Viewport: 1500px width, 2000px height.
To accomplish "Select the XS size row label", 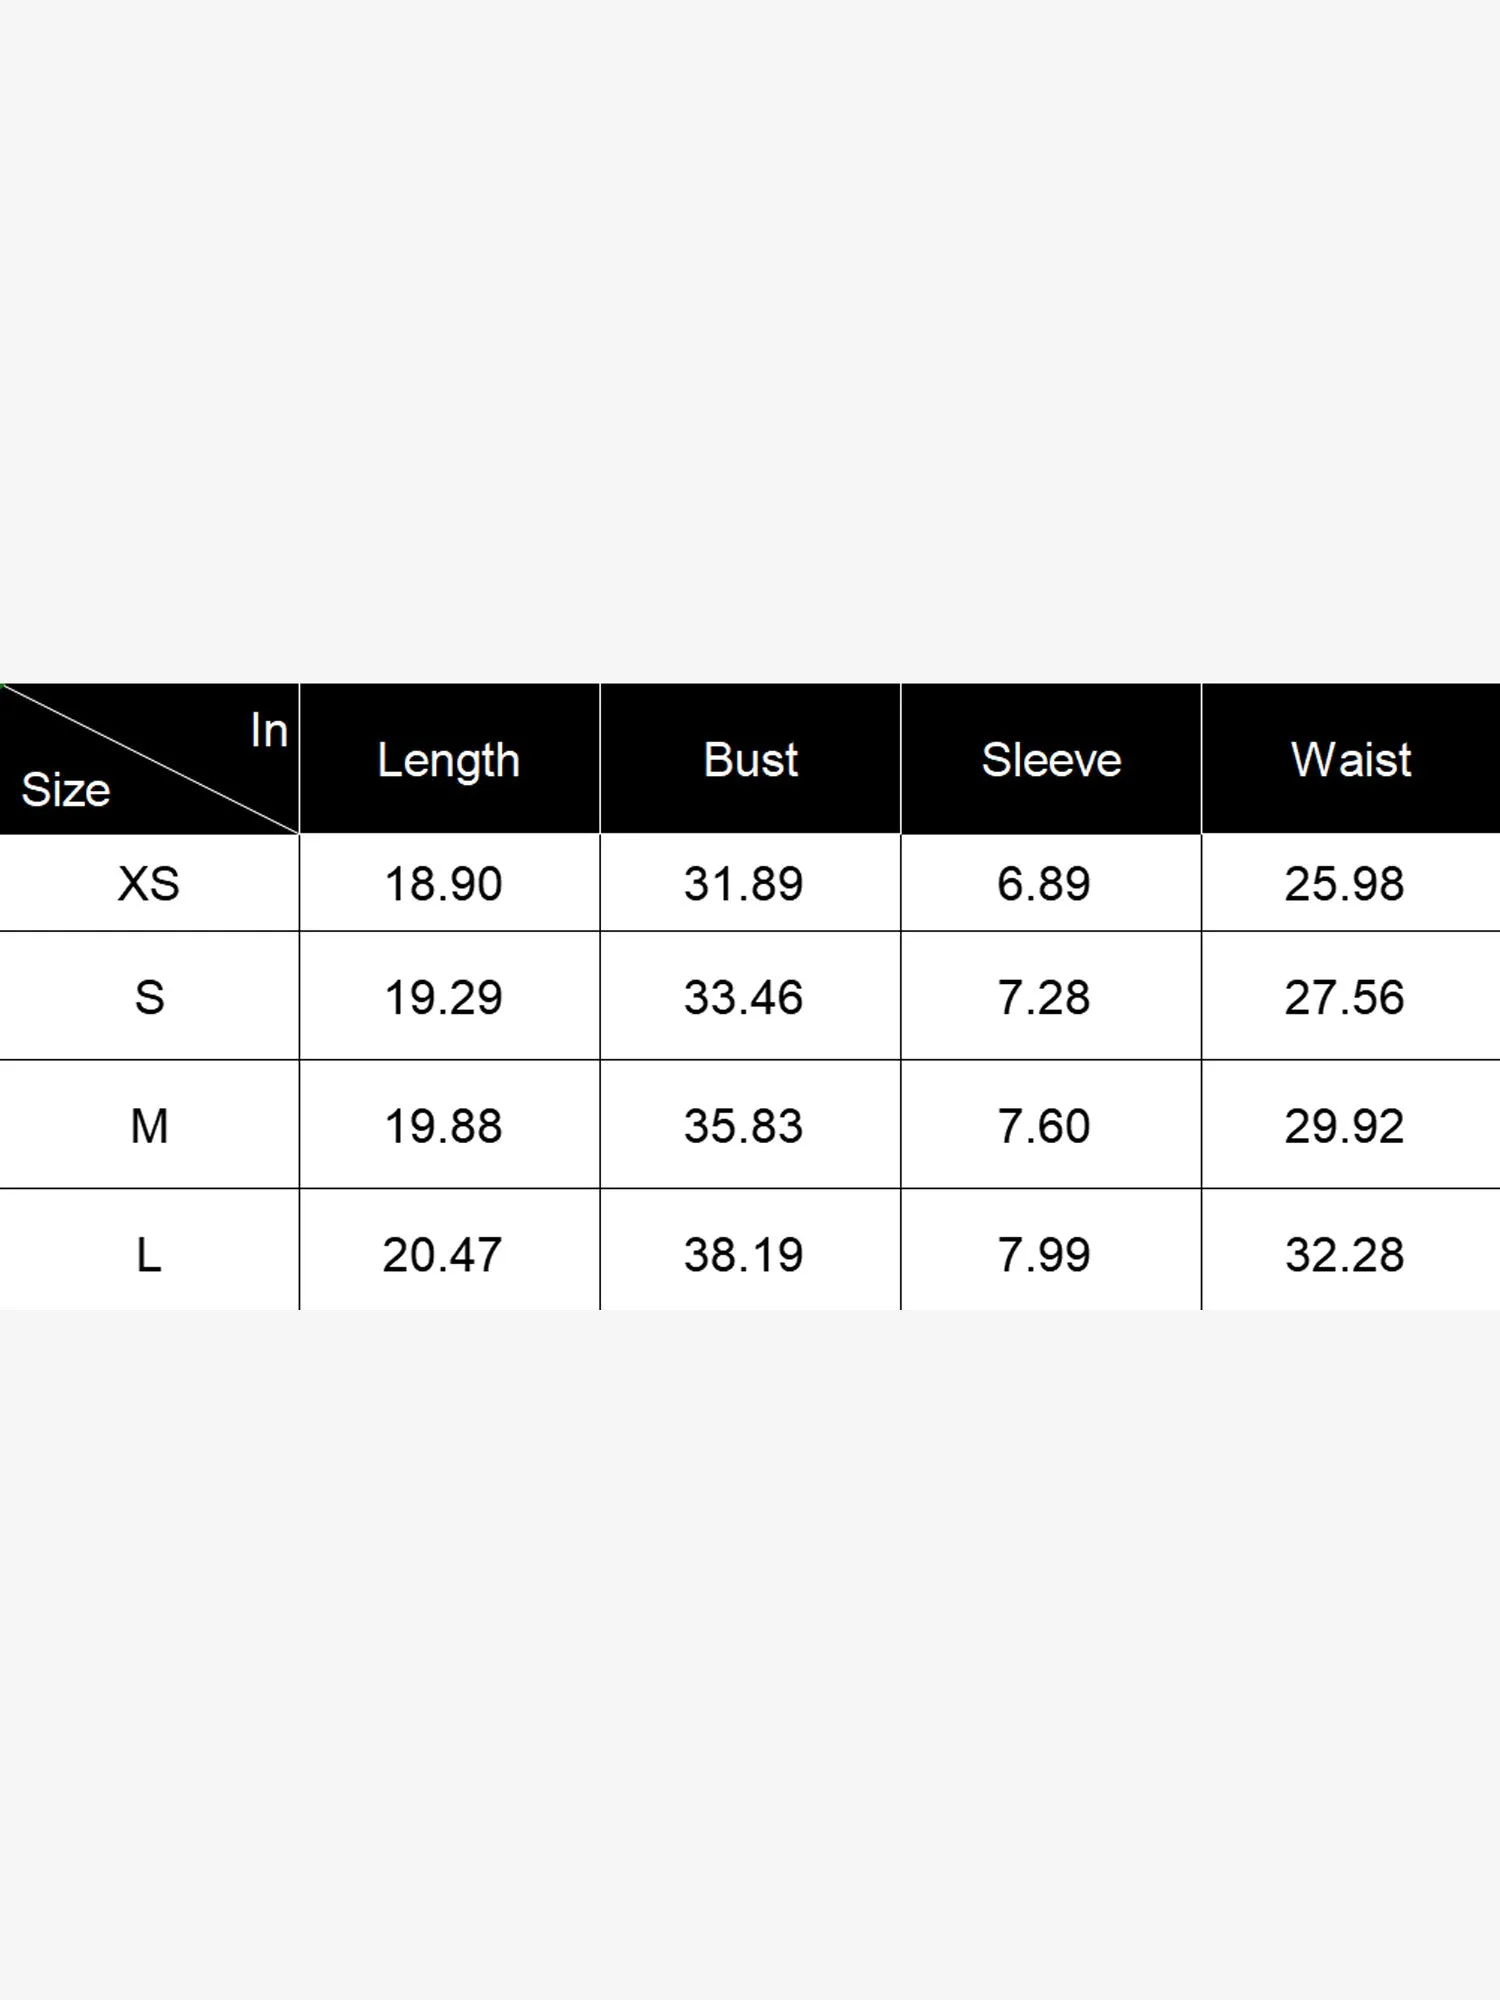I will pyautogui.click(x=149, y=884).
